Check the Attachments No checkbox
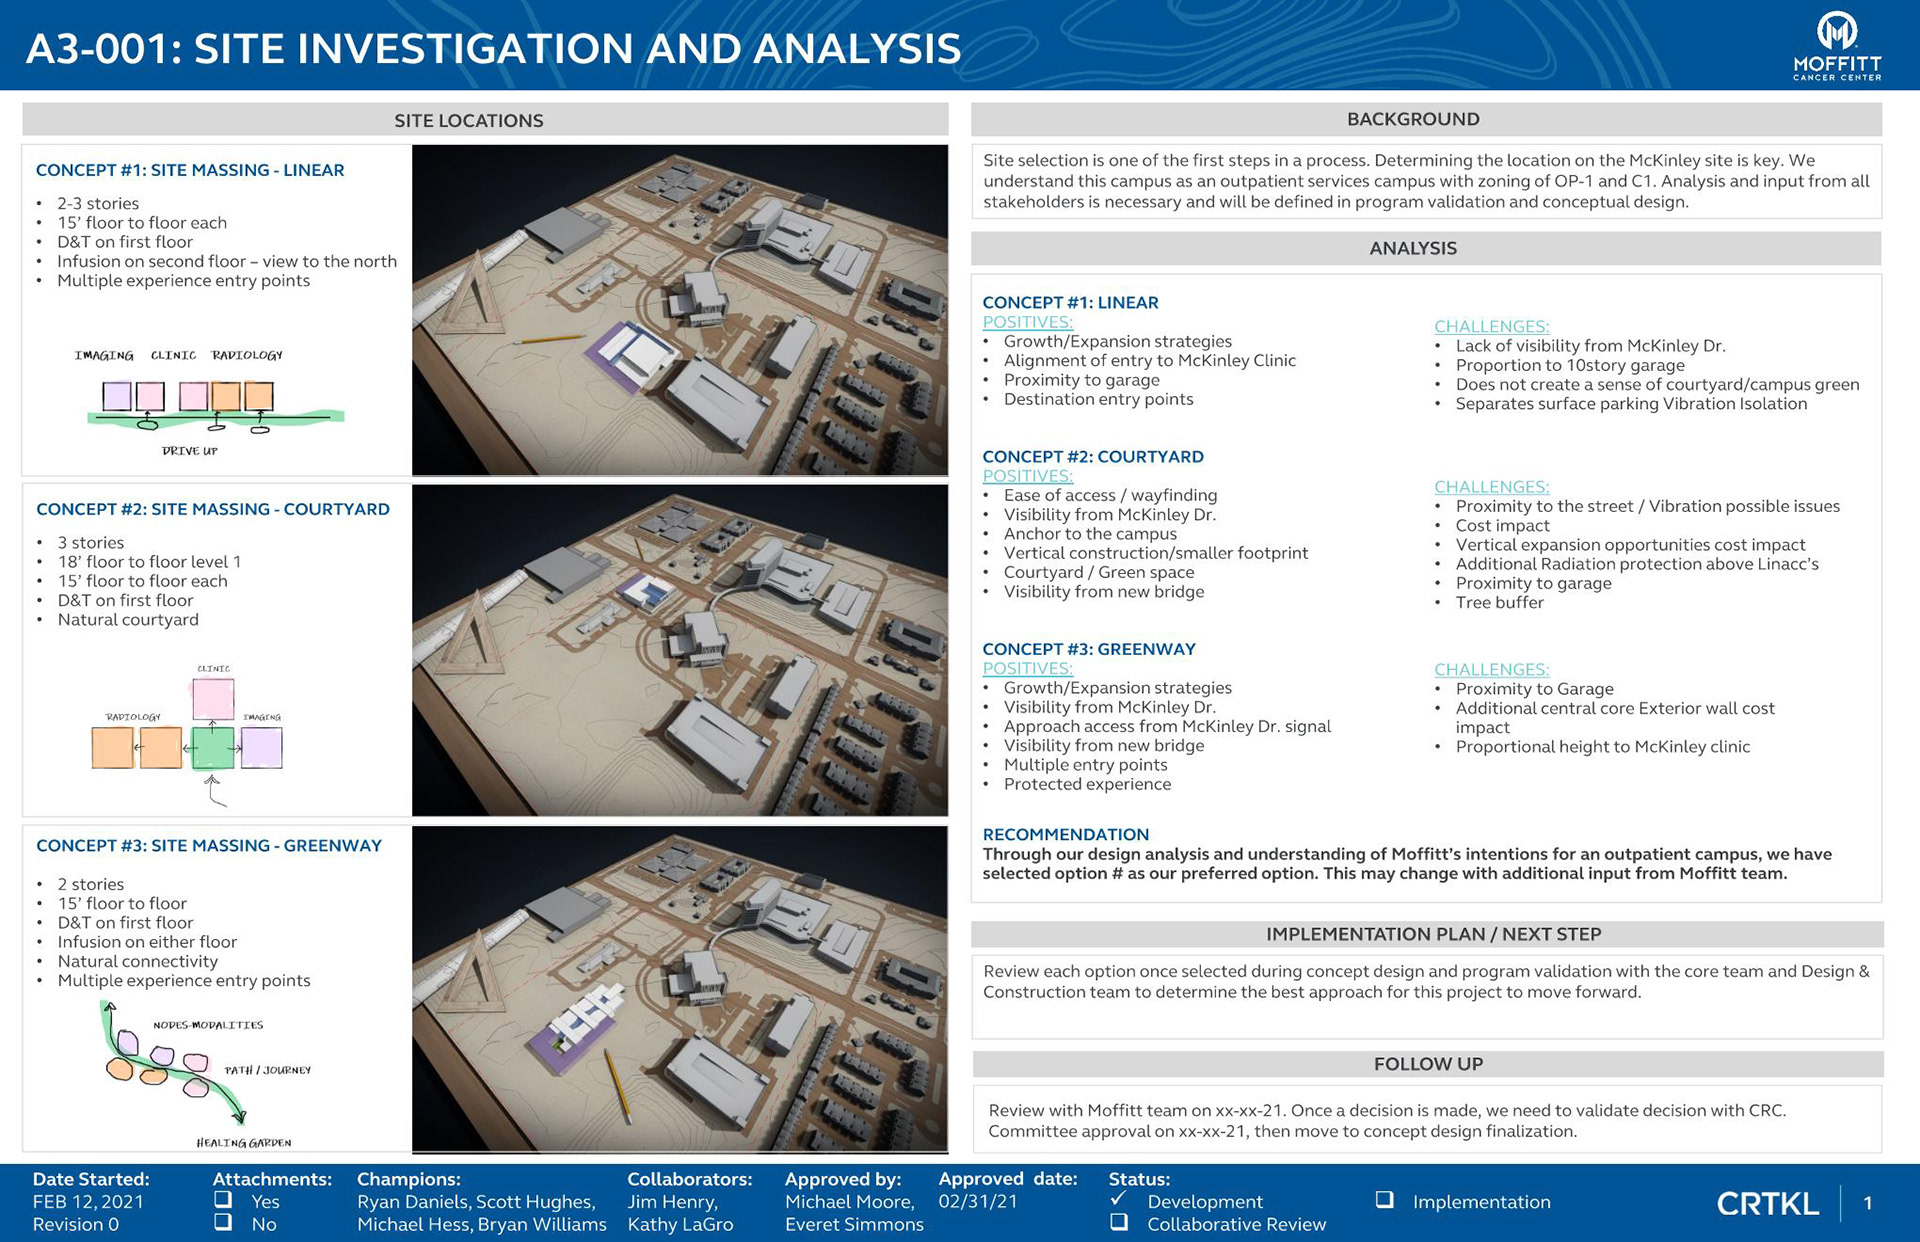 [223, 1222]
